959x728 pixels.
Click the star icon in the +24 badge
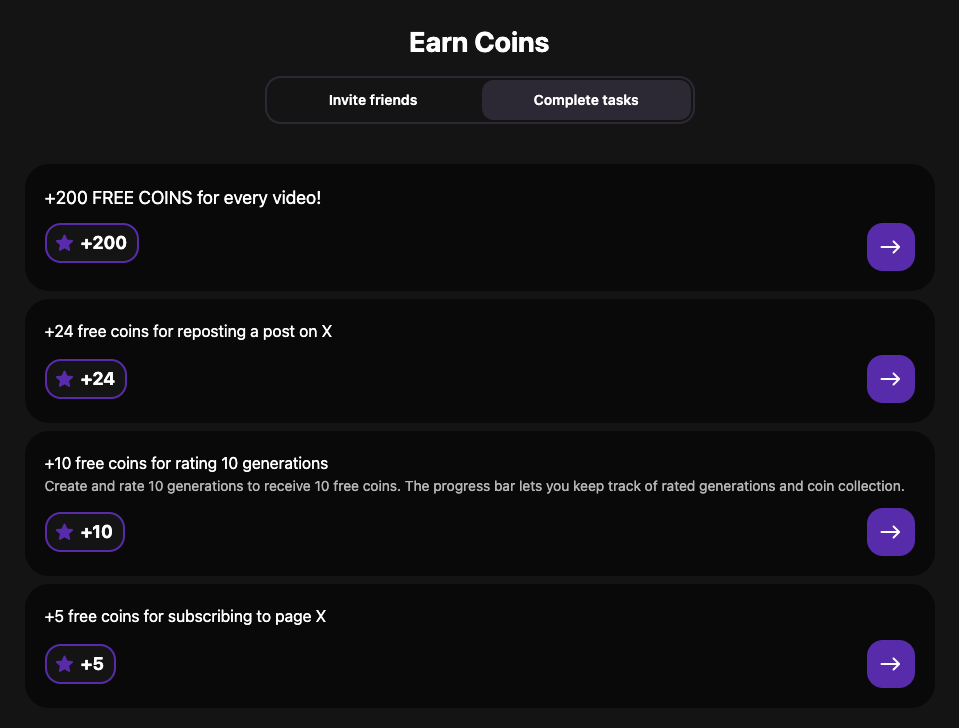coord(65,379)
